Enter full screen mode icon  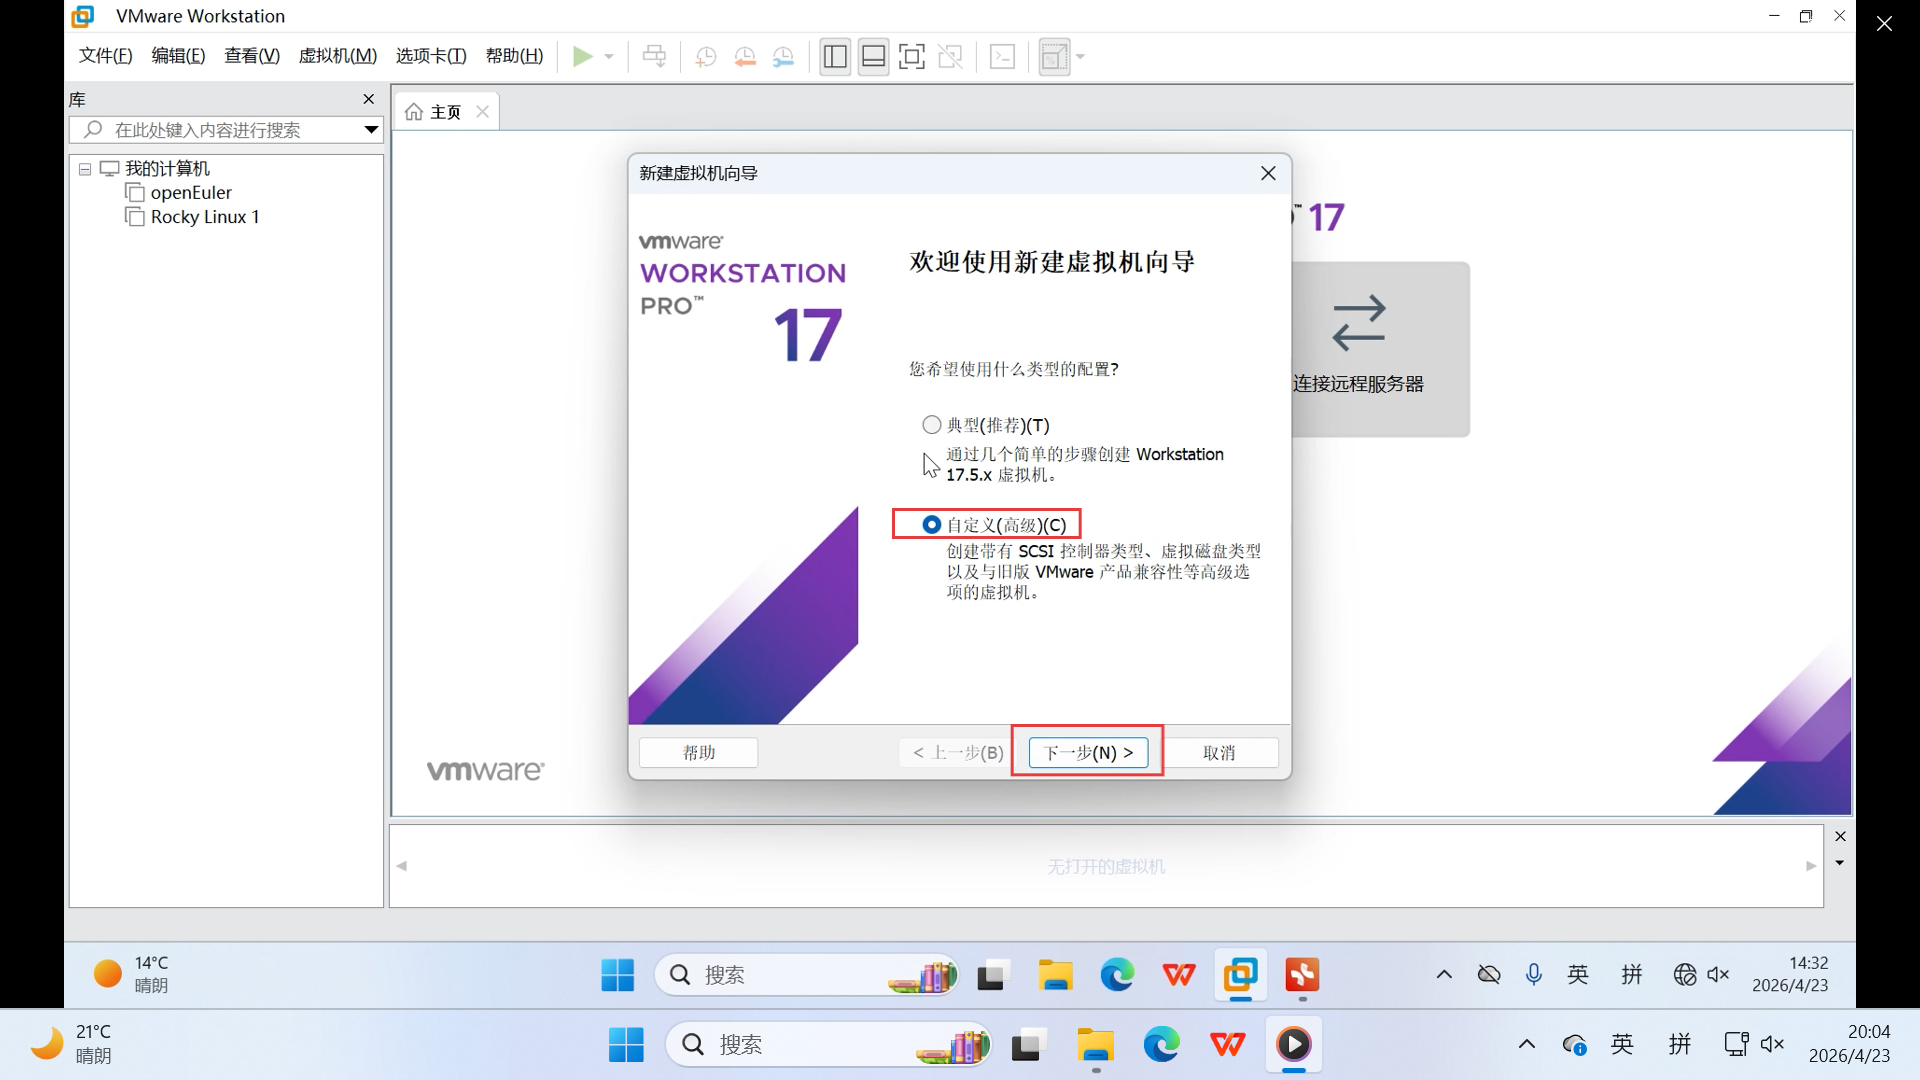click(911, 57)
